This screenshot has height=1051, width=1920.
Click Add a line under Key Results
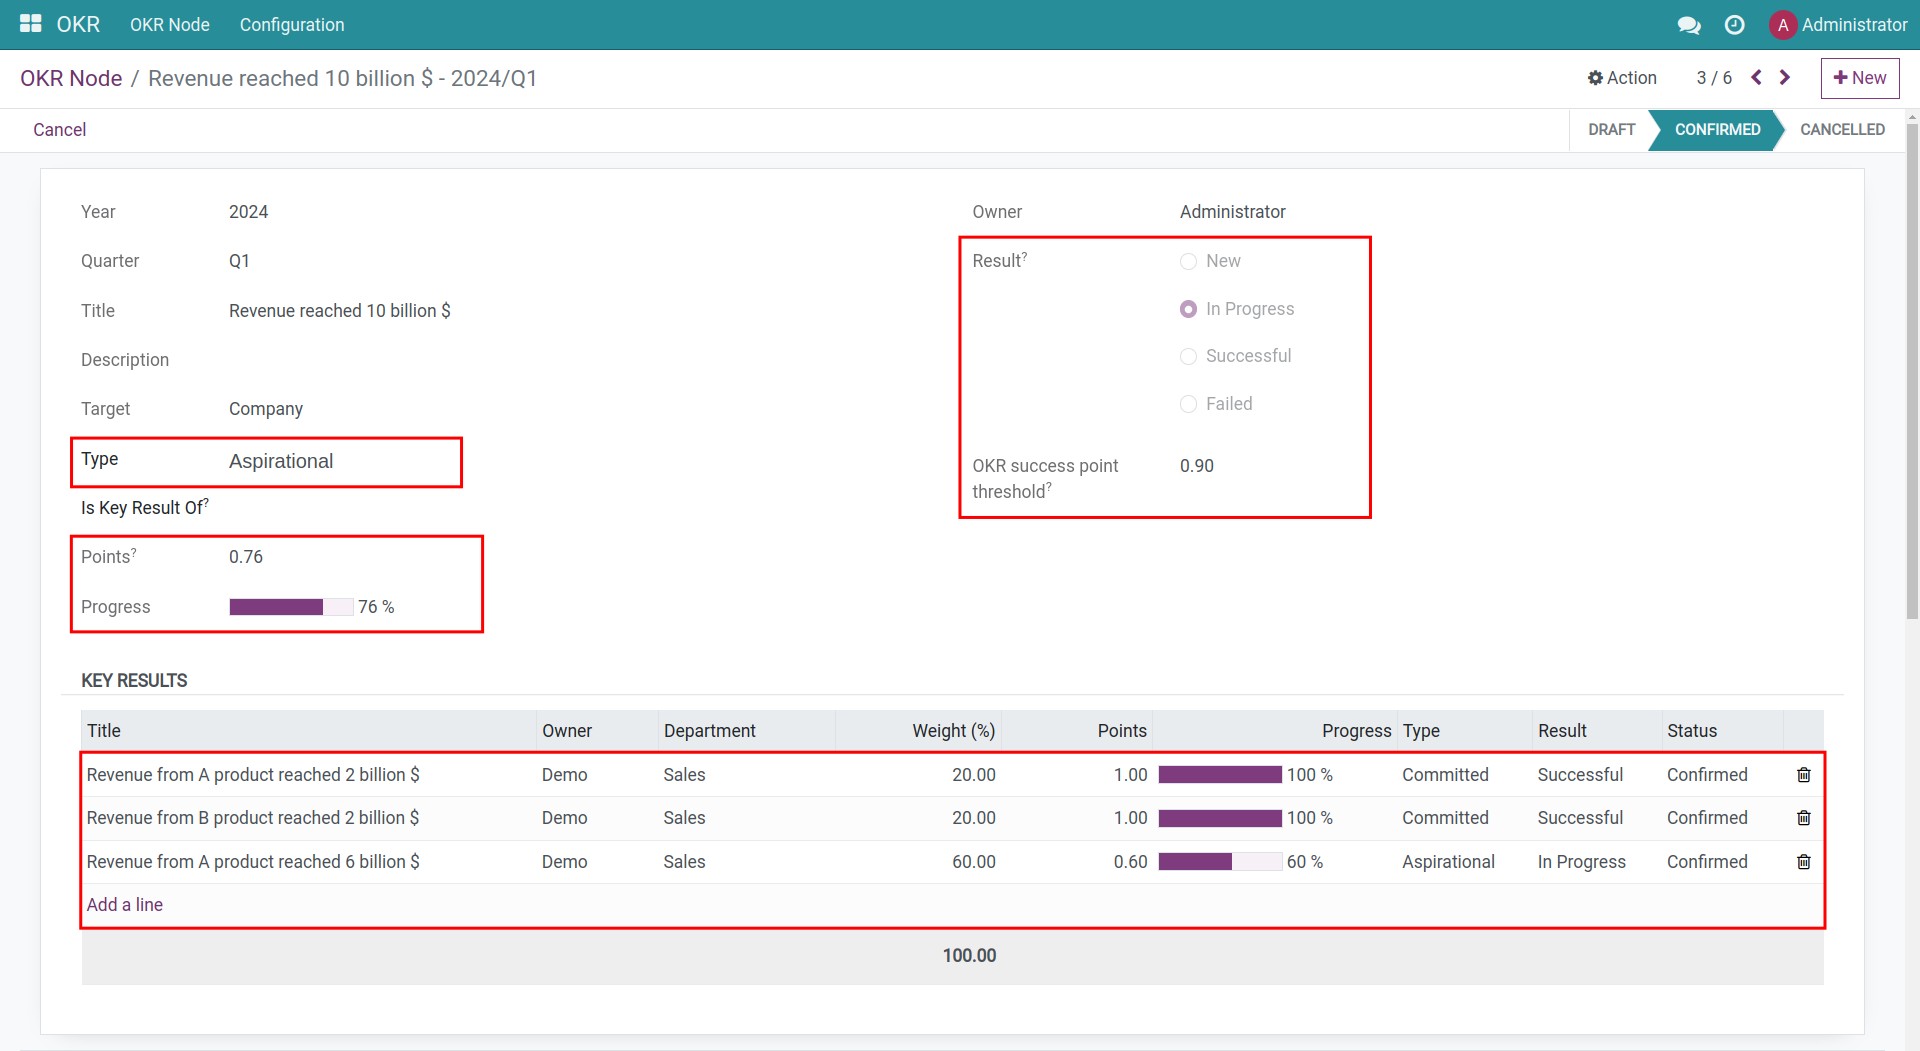[124, 904]
